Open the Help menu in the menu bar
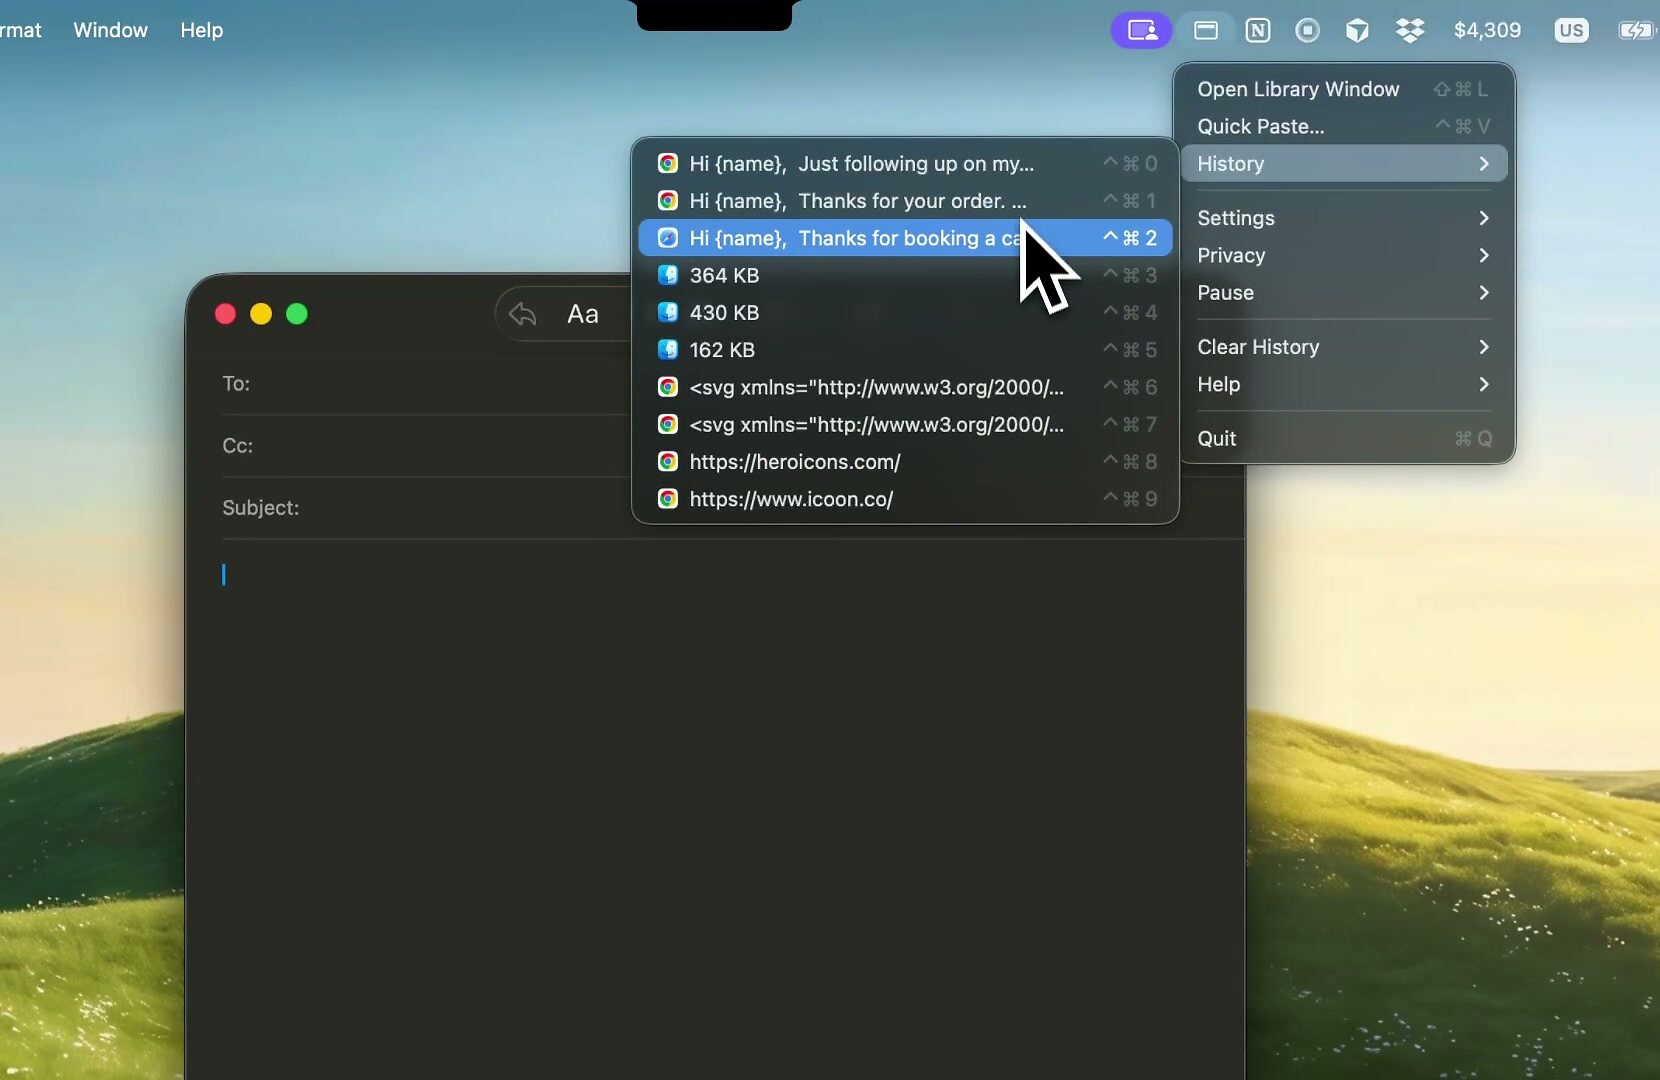Image resolution: width=1660 pixels, height=1080 pixels. 201,30
